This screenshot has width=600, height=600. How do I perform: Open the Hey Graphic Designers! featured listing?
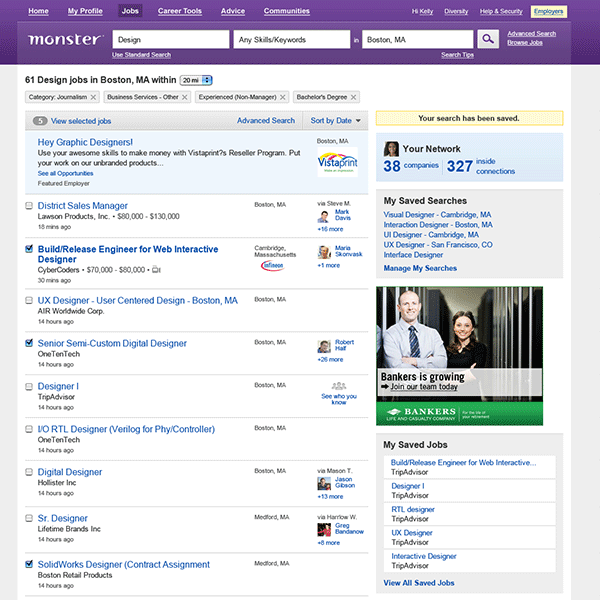85,142
